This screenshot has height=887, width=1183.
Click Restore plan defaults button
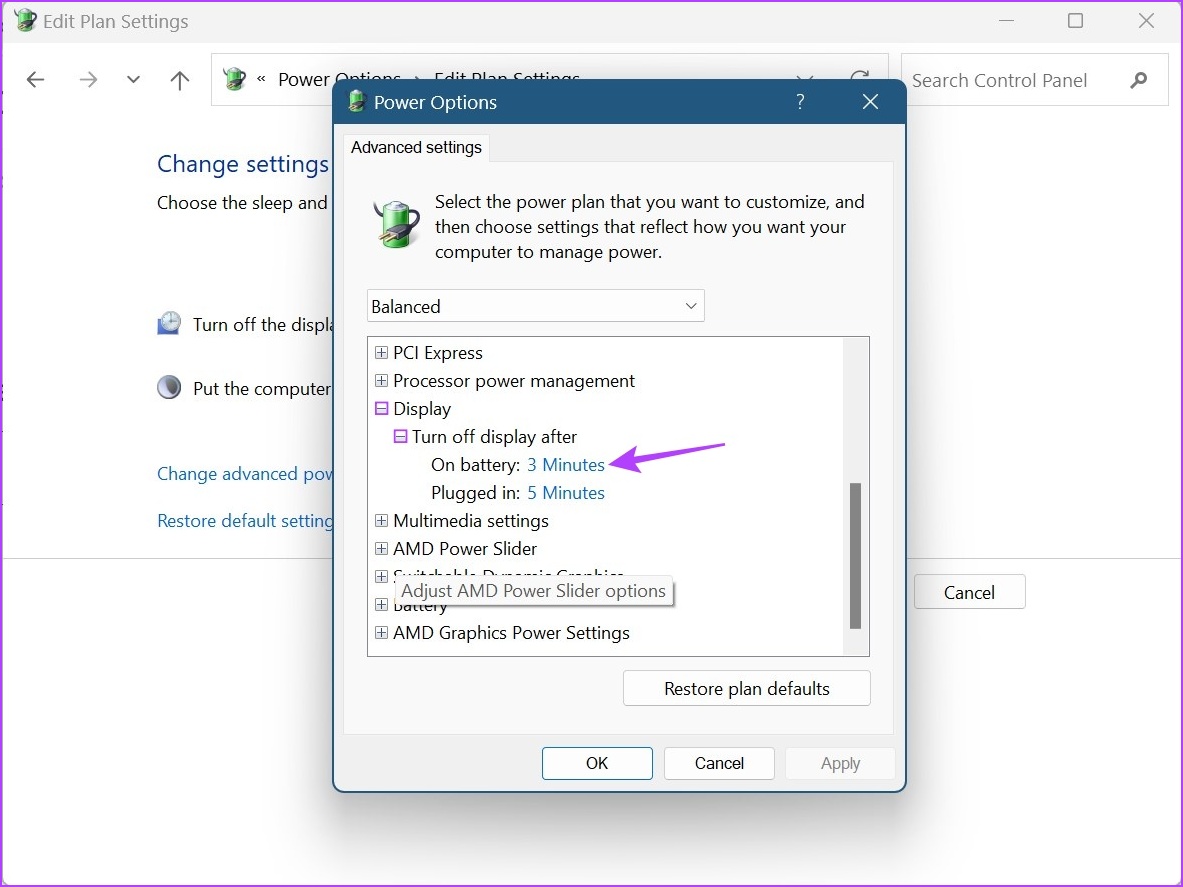click(x=747, y=689)
